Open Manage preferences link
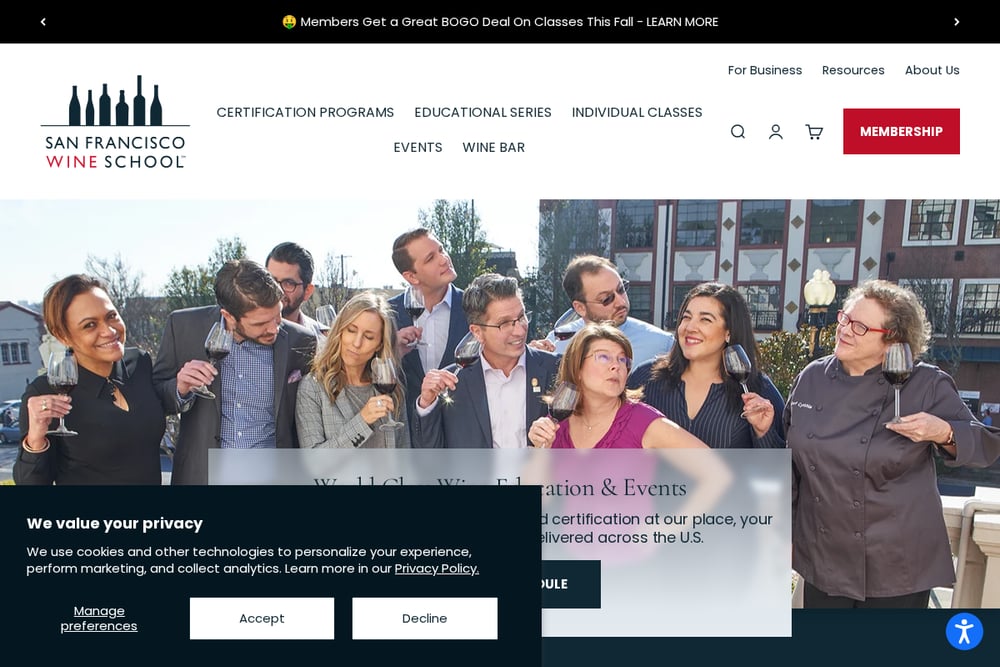The width and height of the screenshot is (1000, 667). pos(99,619)
